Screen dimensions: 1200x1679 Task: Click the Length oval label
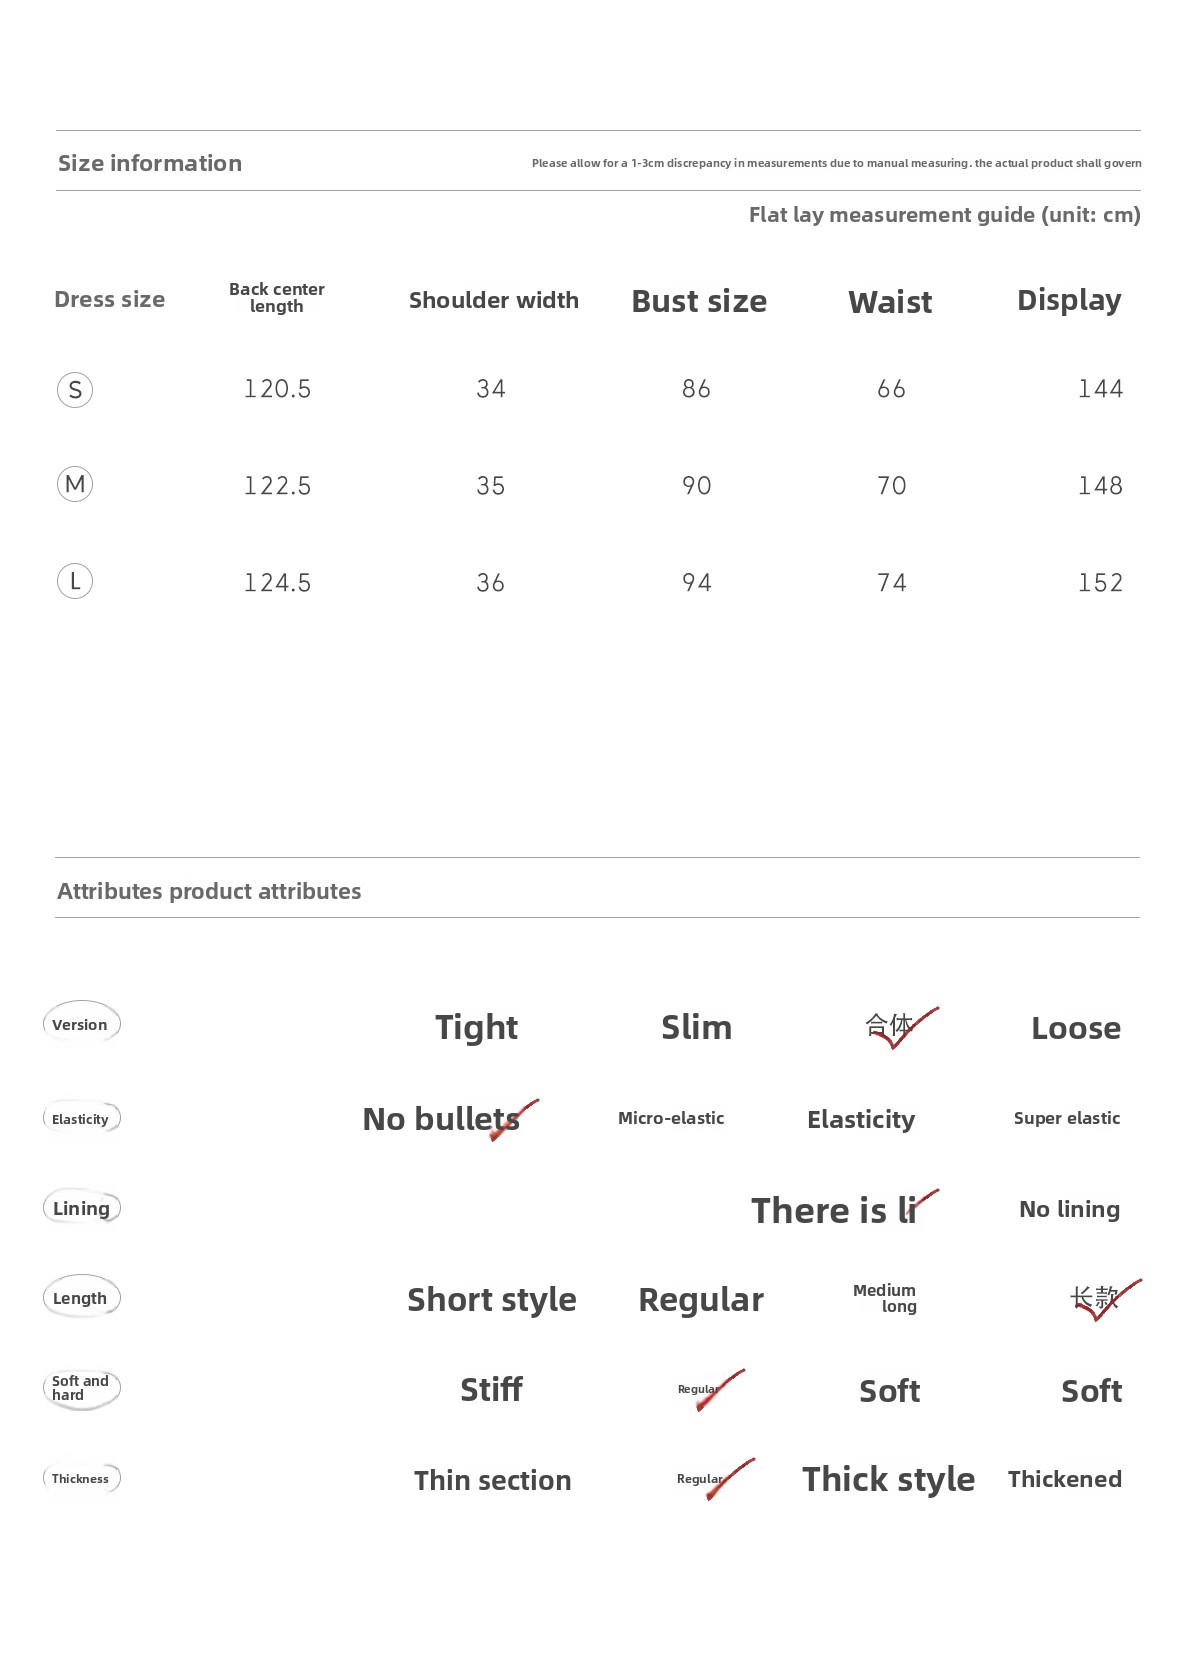(x=81, y=1298)
